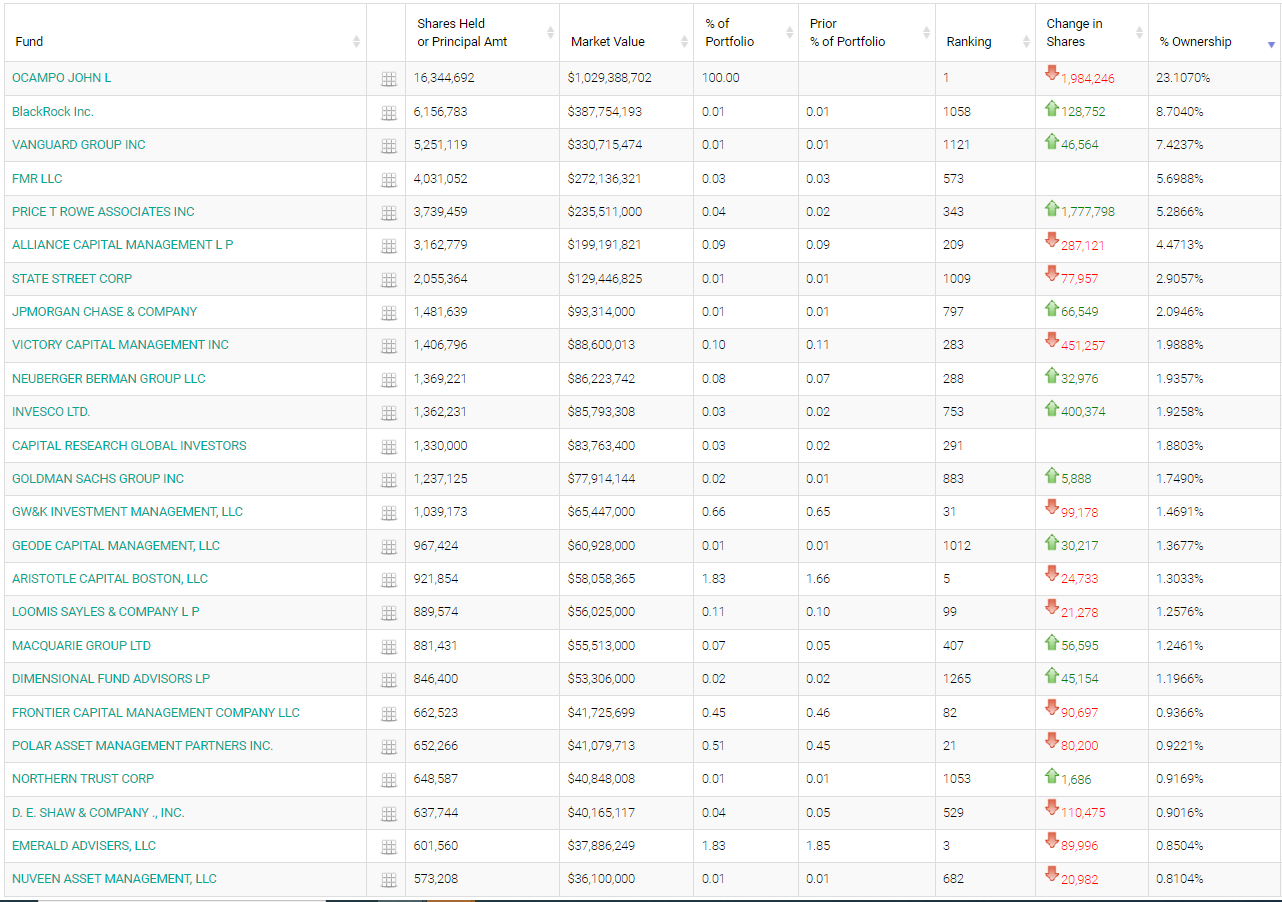Open CAPITAL RESEARCH GLOBAL INVESTORS link
Image resolution: width=1282 pixels, height=902 pixels.
tap(129, 446)
